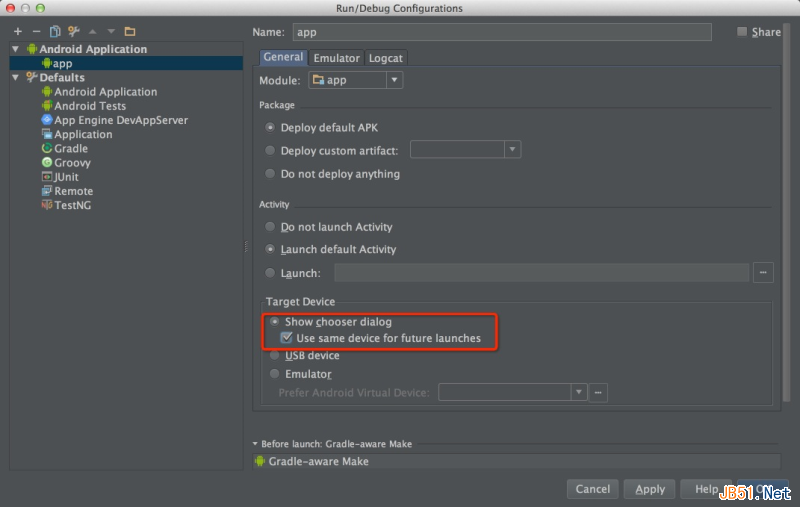This screenshot has width=800, height=507.
Task: Toggle Use same device for future launches
Action: (287, 338)
